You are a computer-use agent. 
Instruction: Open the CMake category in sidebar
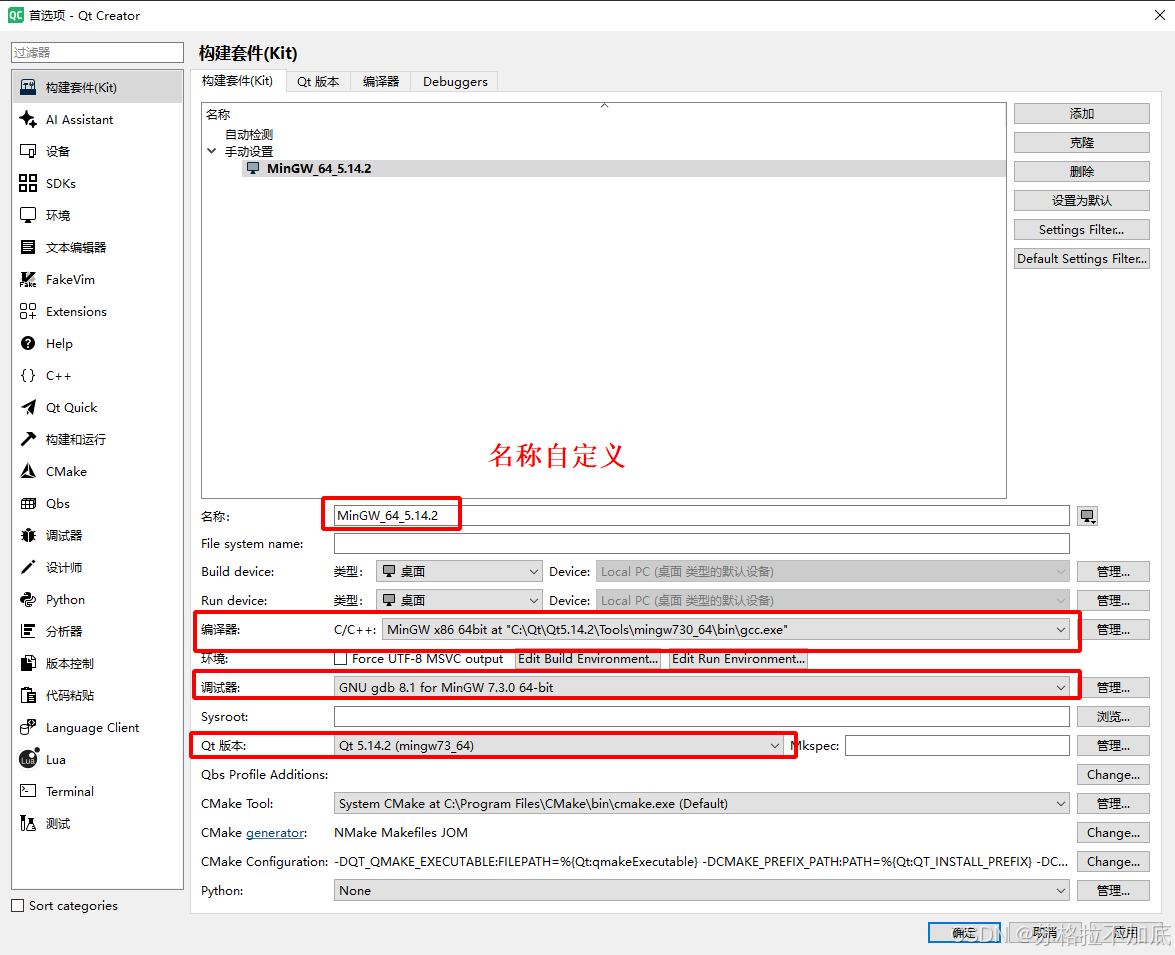(66, 472)
